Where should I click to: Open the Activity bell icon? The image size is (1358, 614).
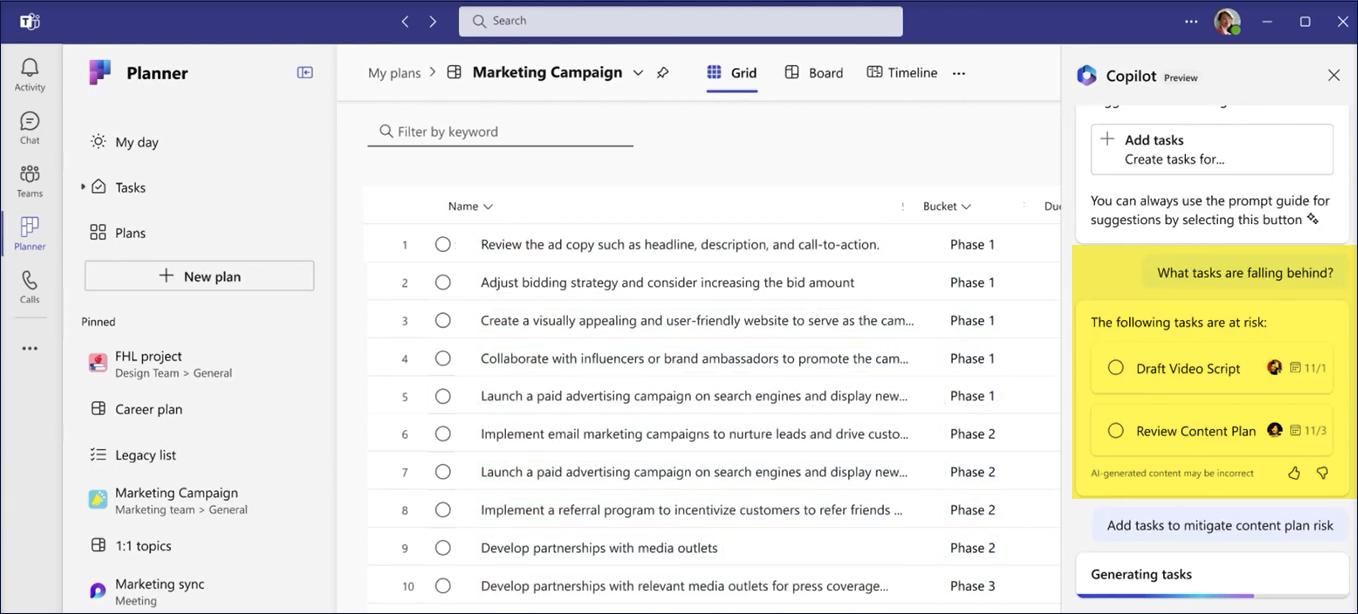pyautogui.click(x=30, y=75)
